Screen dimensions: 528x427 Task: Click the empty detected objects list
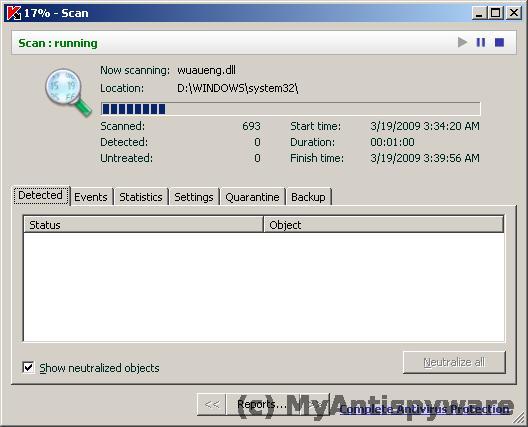264,287
